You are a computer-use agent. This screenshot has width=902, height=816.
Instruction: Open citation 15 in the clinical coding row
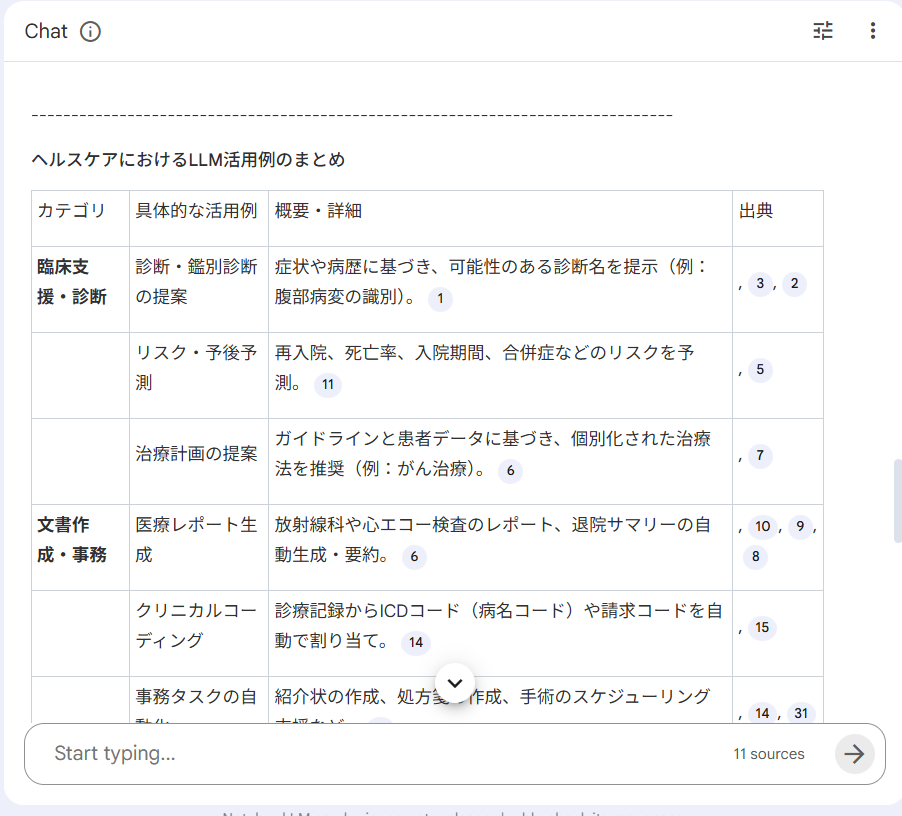click(763, 628)
